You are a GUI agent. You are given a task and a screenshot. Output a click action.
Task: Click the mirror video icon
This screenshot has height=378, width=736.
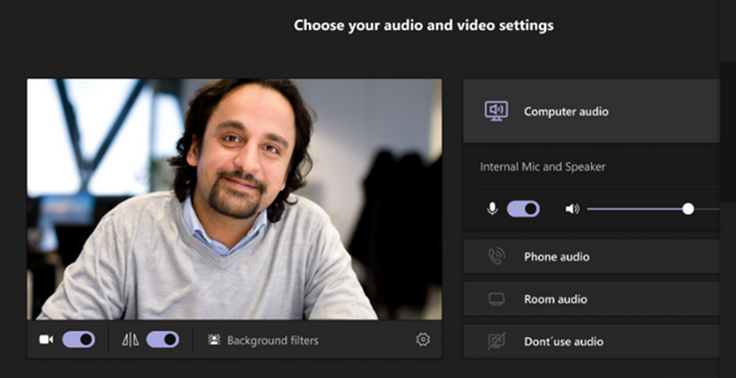click(130, 339)
